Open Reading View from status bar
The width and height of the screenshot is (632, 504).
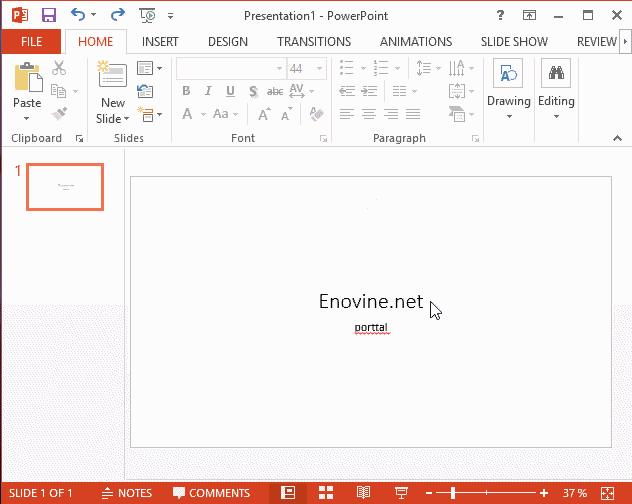click(x=364, y=493)
